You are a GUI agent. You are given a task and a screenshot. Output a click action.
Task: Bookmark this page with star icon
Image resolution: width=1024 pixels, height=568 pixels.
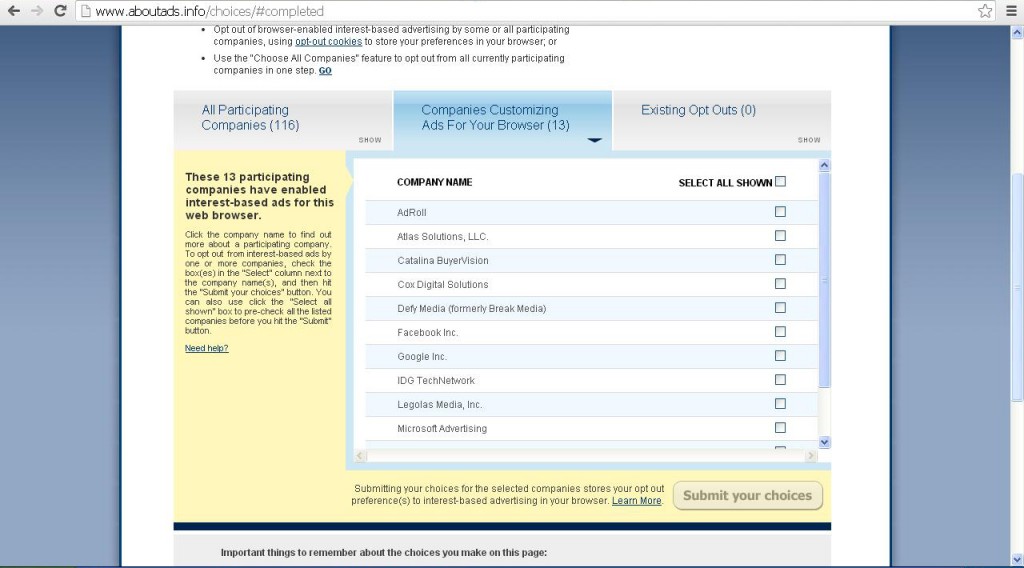click(x=985, y=11)
